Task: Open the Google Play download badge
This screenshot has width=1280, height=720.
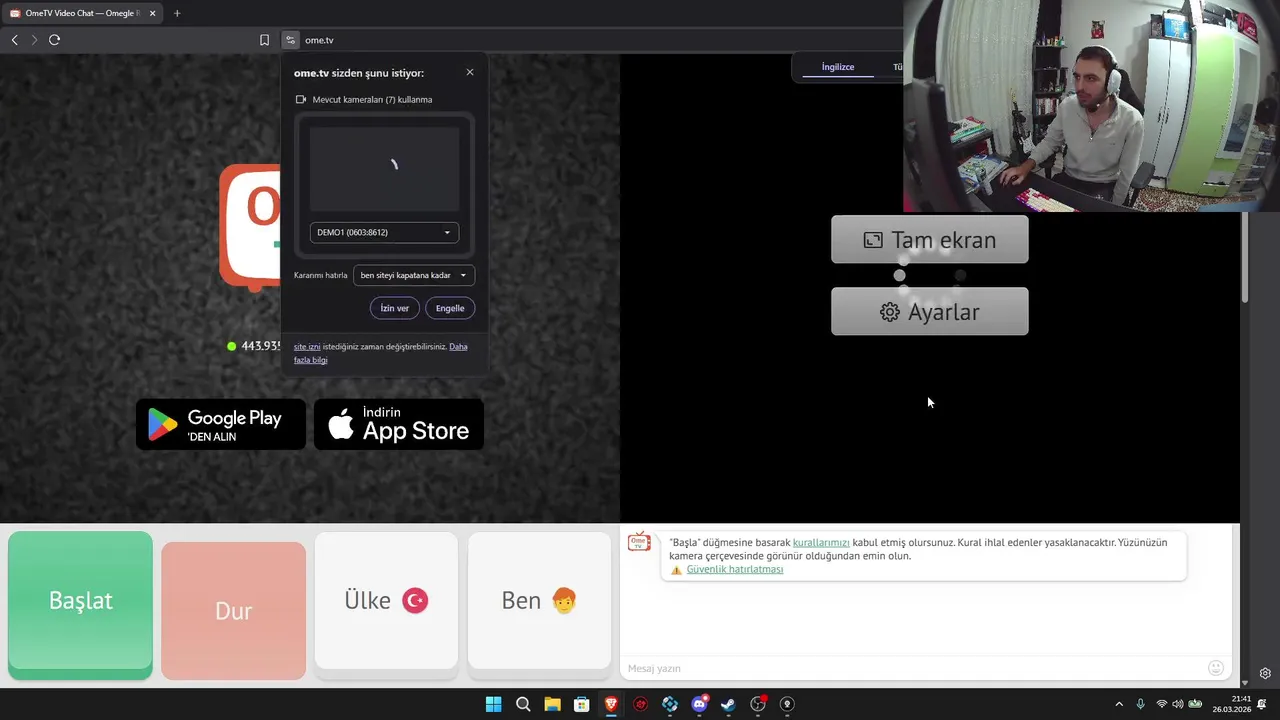Action: [221, 425]
